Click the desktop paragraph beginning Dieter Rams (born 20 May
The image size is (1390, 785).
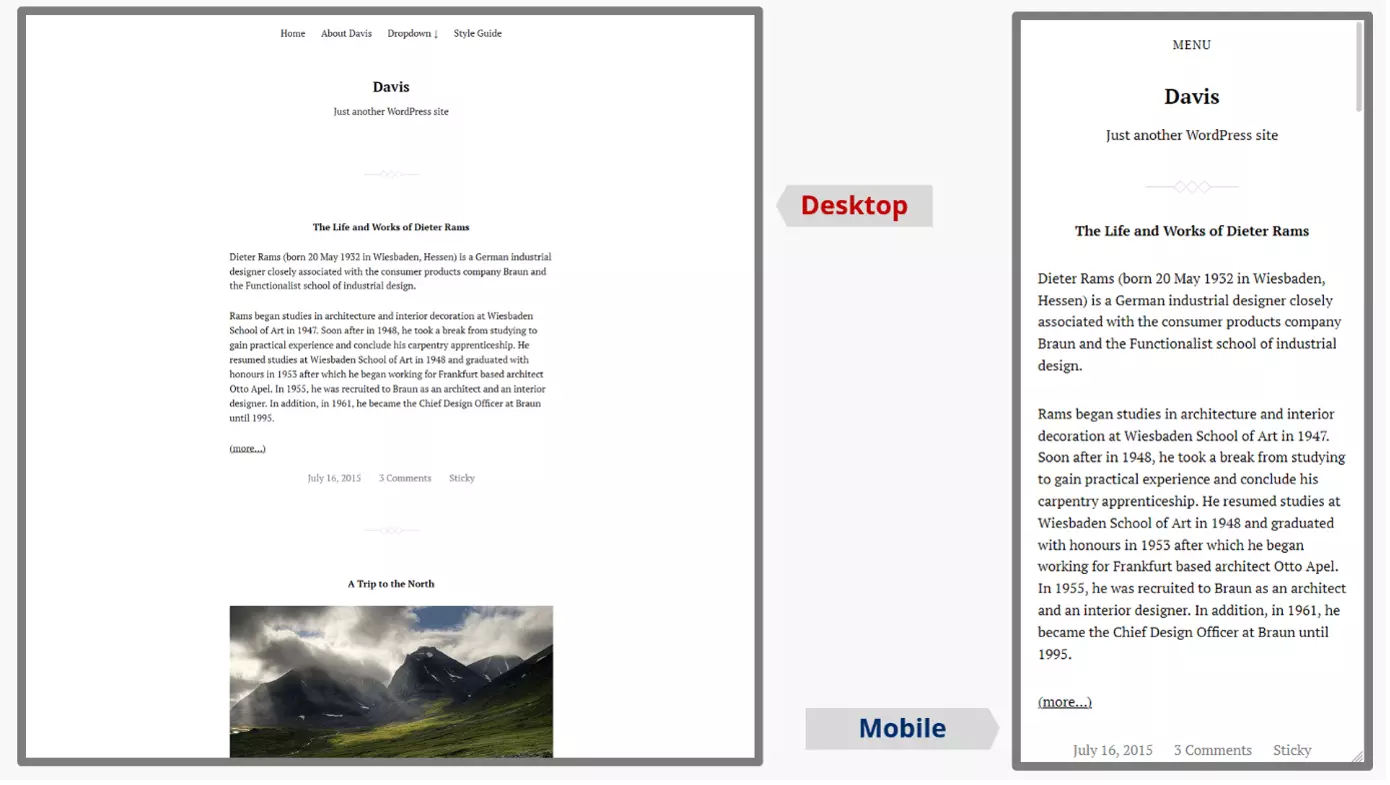pos(390,271)
